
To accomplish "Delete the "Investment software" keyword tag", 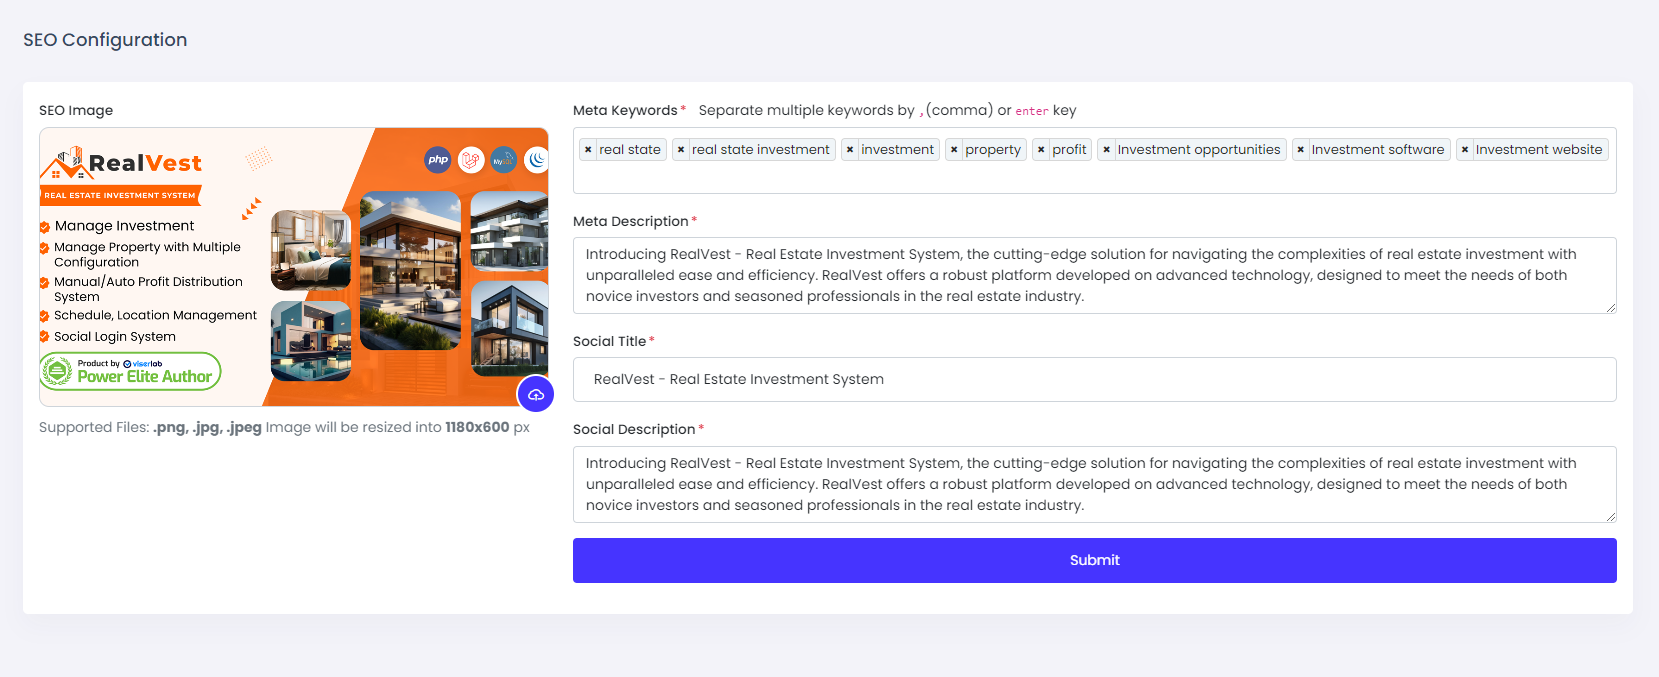I will 1300,150.
